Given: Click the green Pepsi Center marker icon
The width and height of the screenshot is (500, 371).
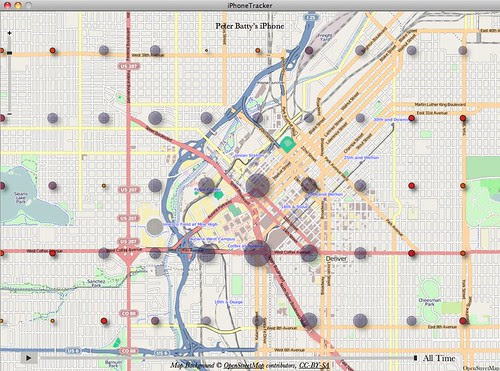Looking at the screenshot, I should click(x=218, y=195).
